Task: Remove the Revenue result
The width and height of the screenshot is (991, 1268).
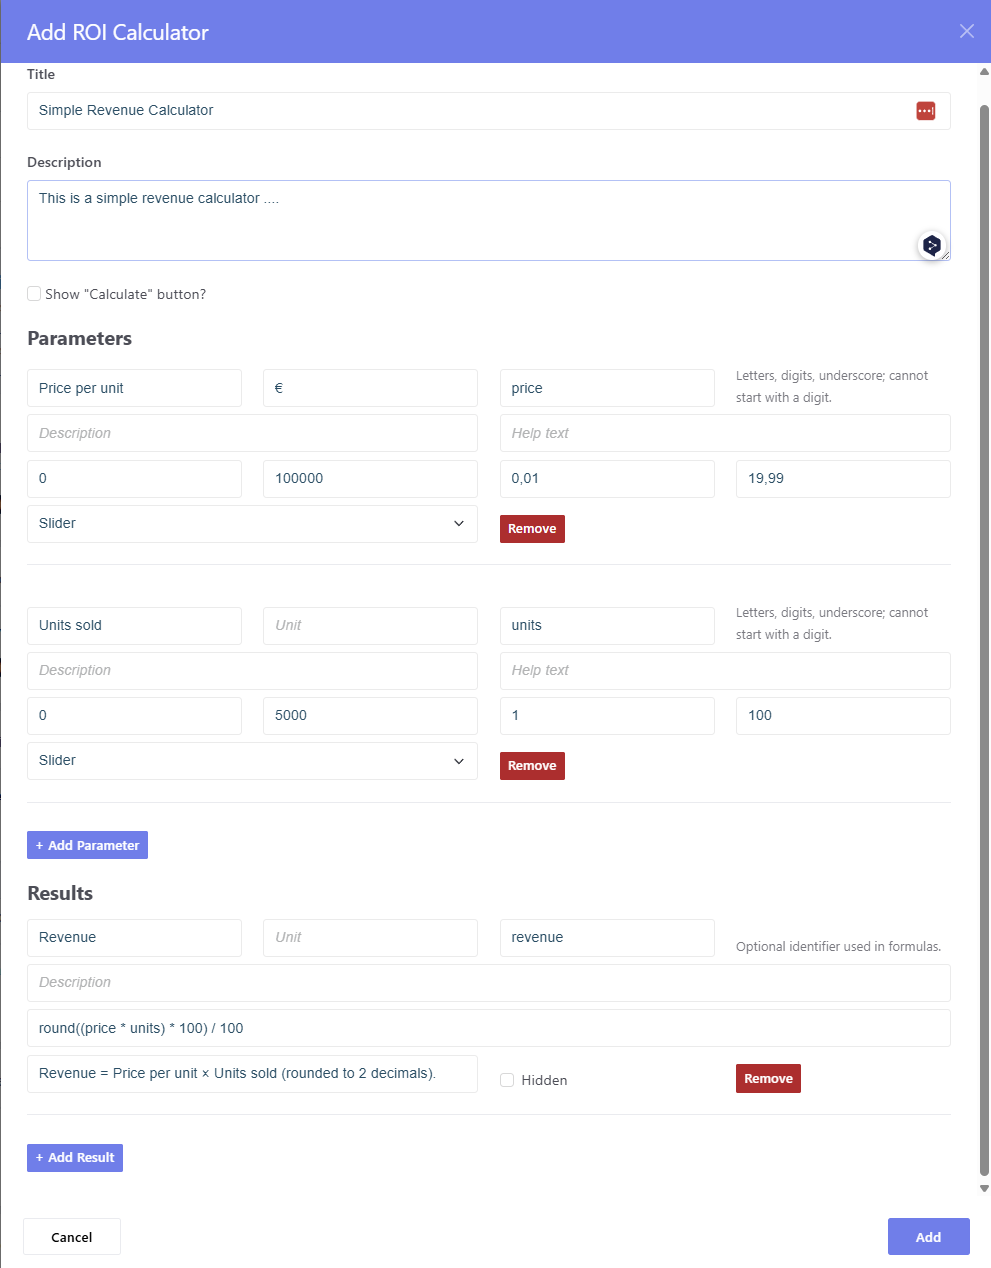Action: [x=768, y=1079]
